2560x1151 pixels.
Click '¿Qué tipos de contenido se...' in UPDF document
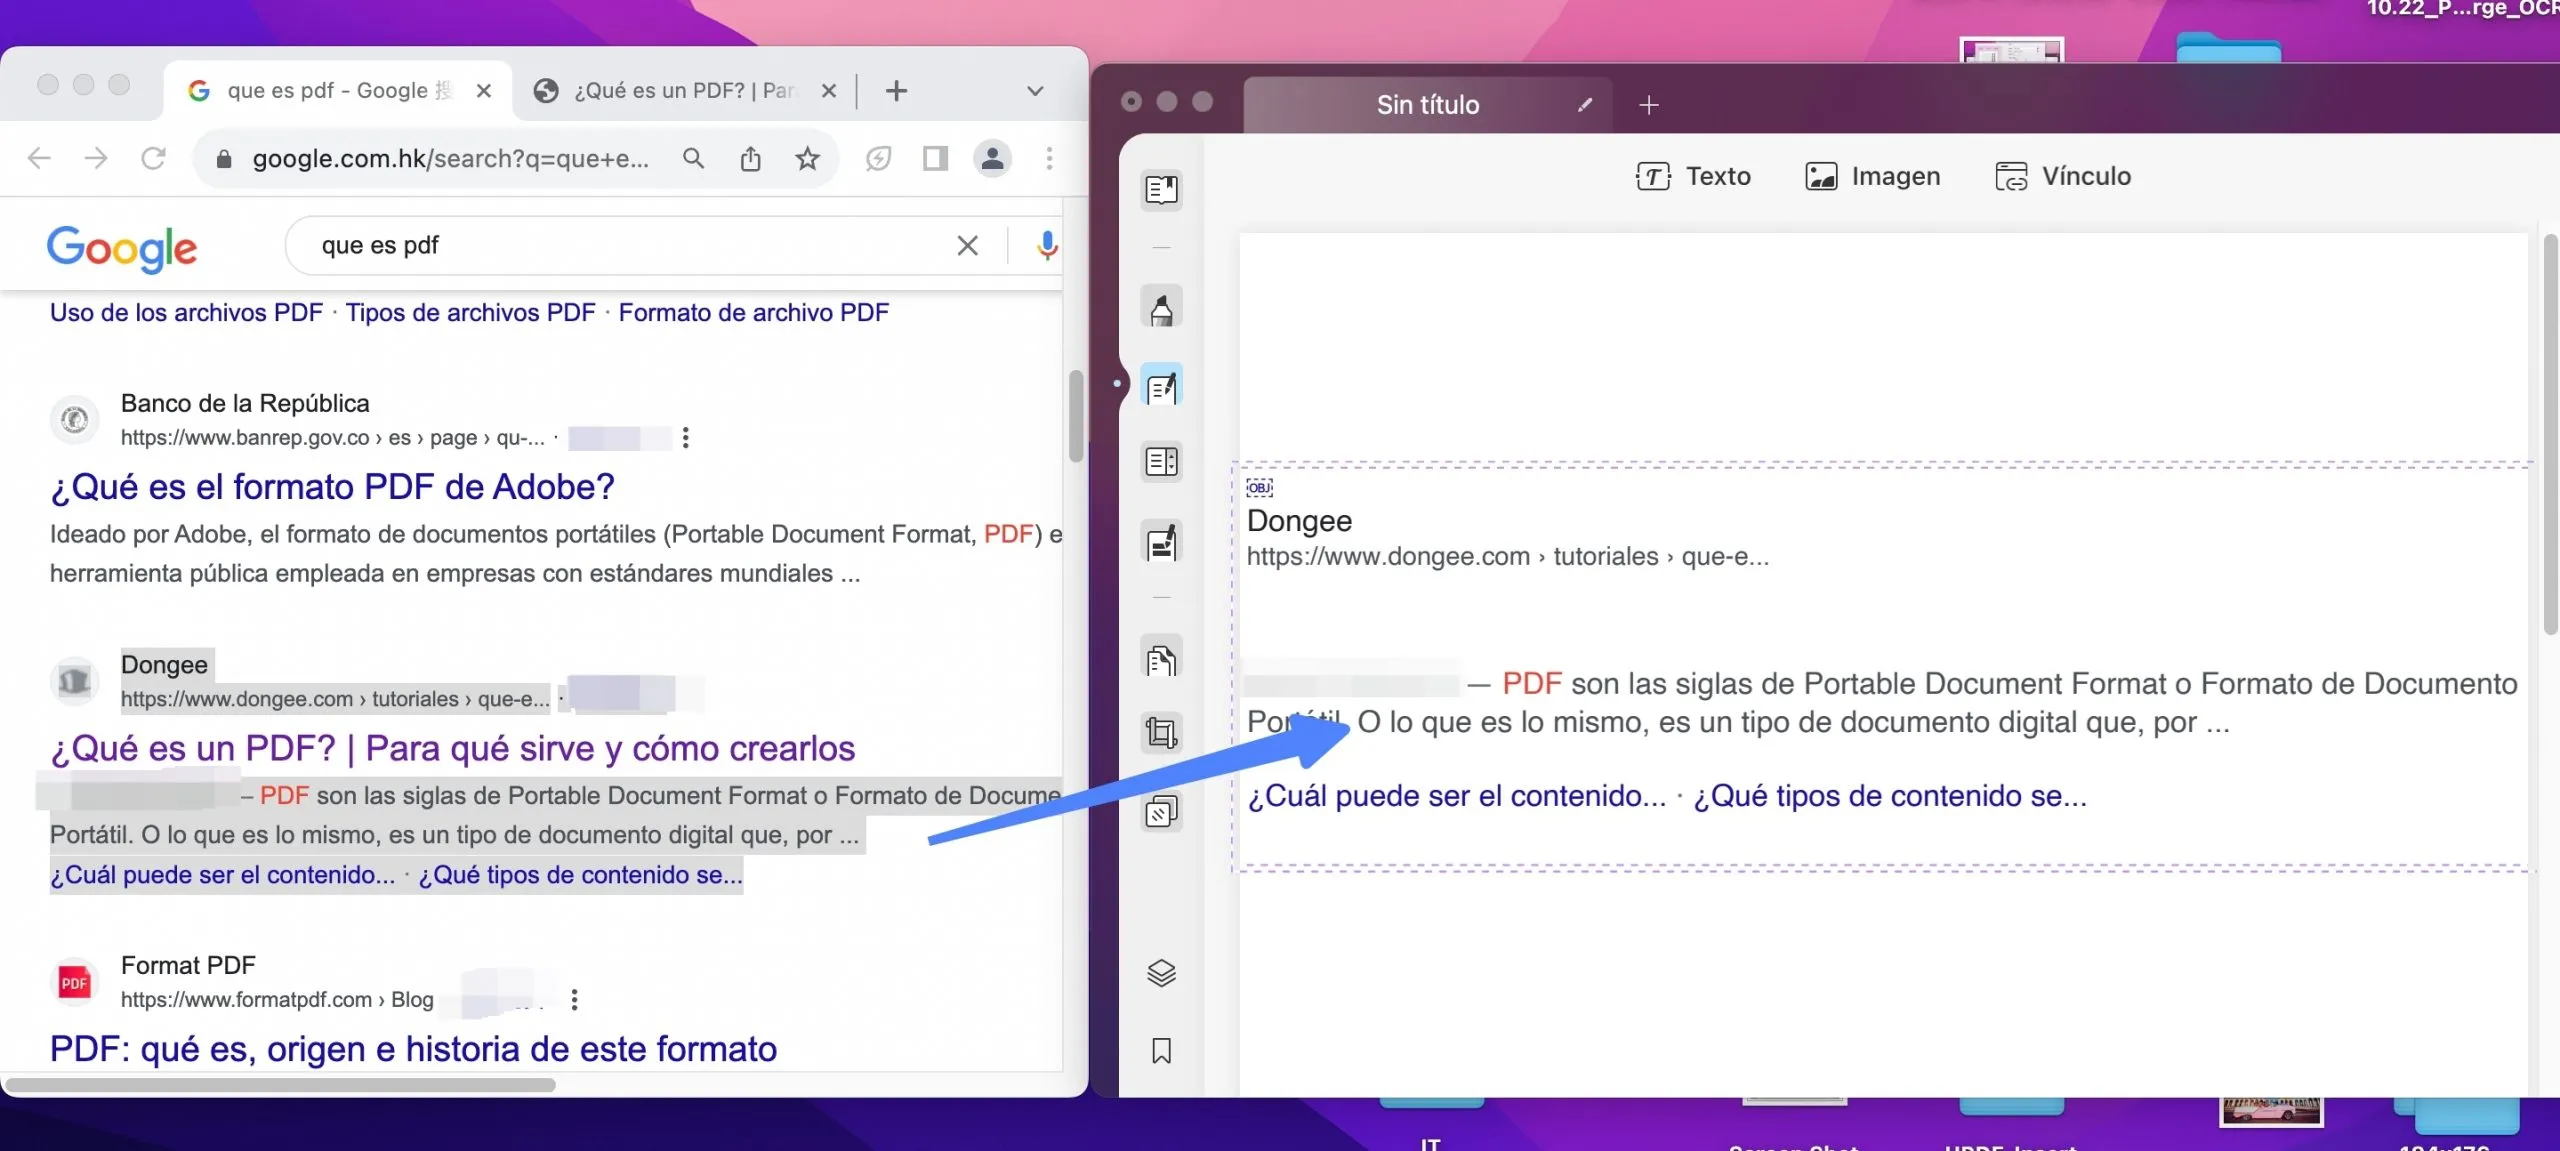coord(1889,795)
